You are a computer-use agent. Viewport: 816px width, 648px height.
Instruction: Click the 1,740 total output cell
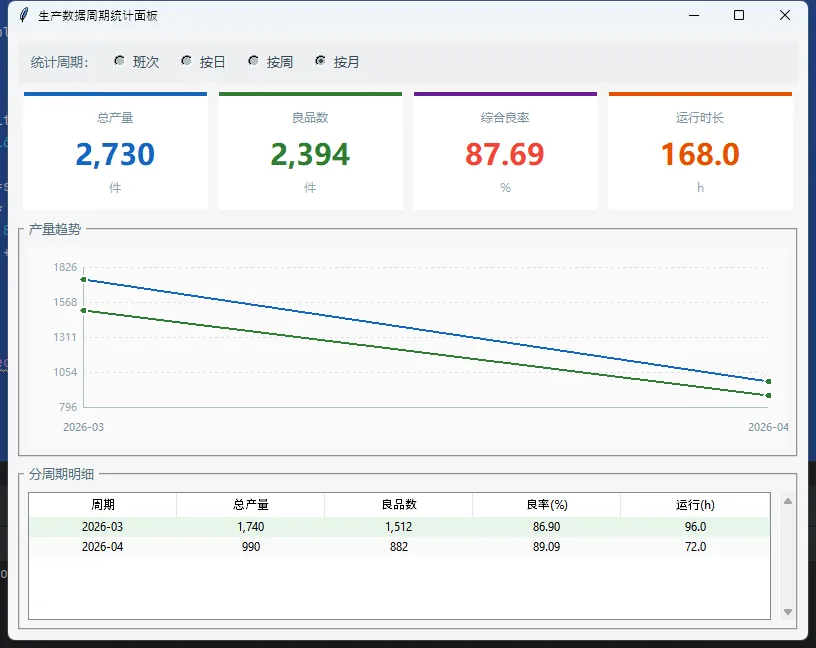pos(250,527)
